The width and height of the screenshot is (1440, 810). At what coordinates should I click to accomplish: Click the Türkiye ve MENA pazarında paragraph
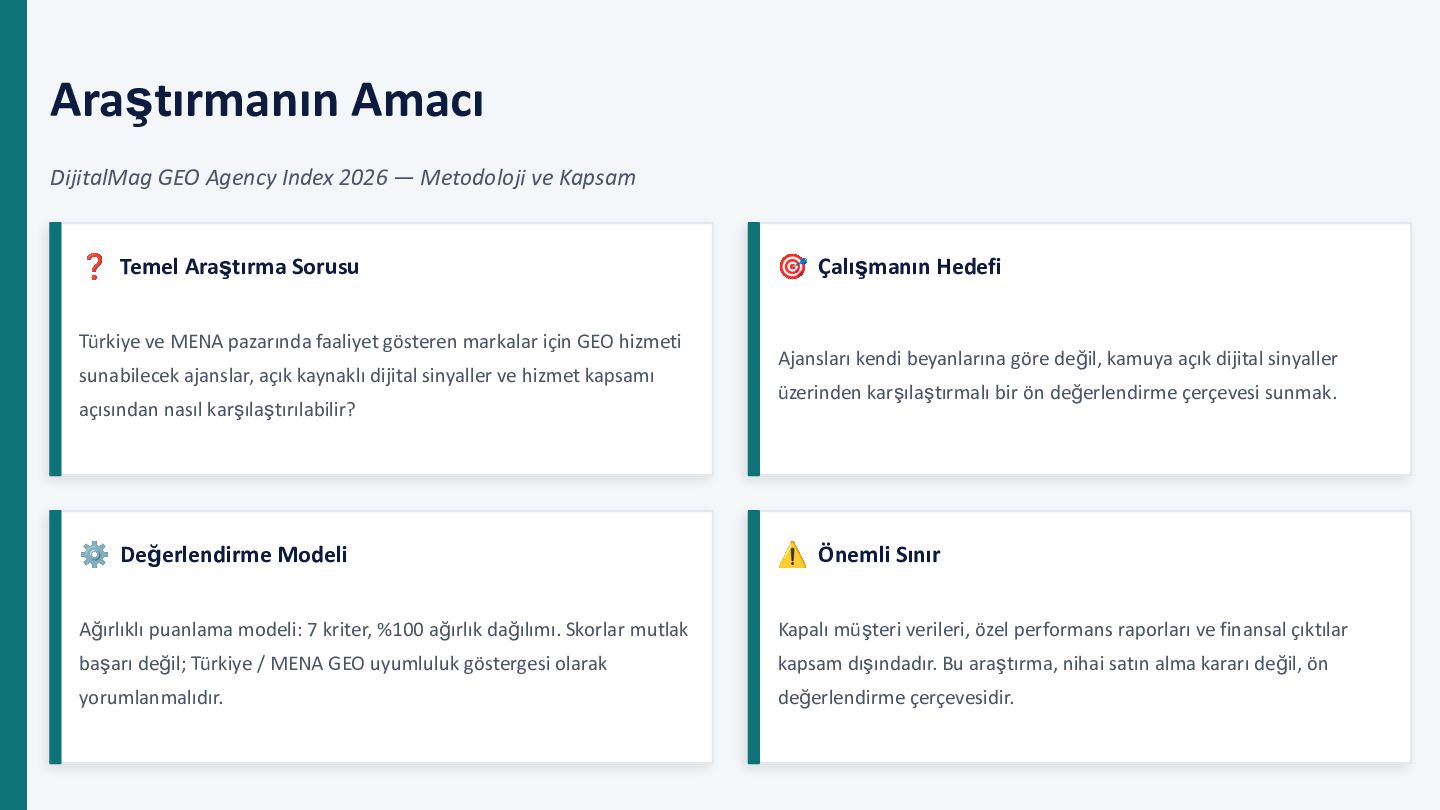tap(380, 376)
